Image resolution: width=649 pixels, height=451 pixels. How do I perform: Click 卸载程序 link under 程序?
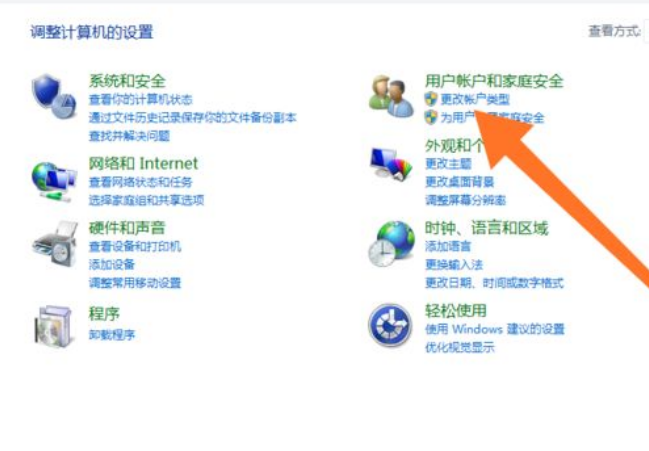pyautogui.click(x=112, y=334)
